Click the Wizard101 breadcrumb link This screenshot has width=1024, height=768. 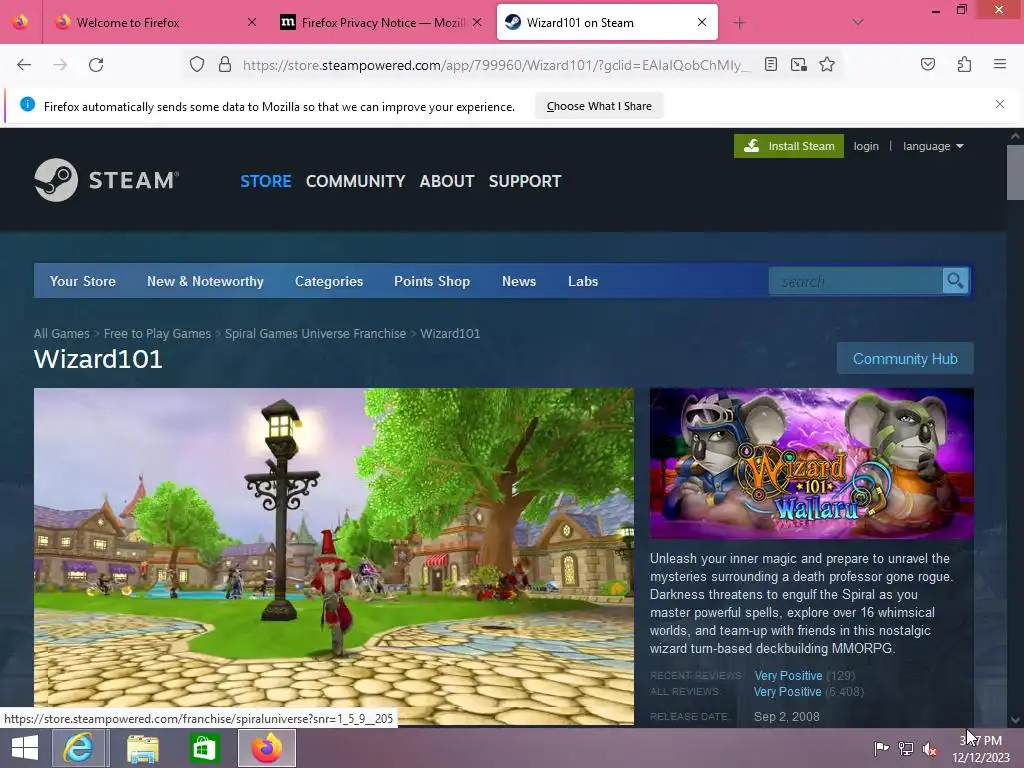[x=450, y=334]
